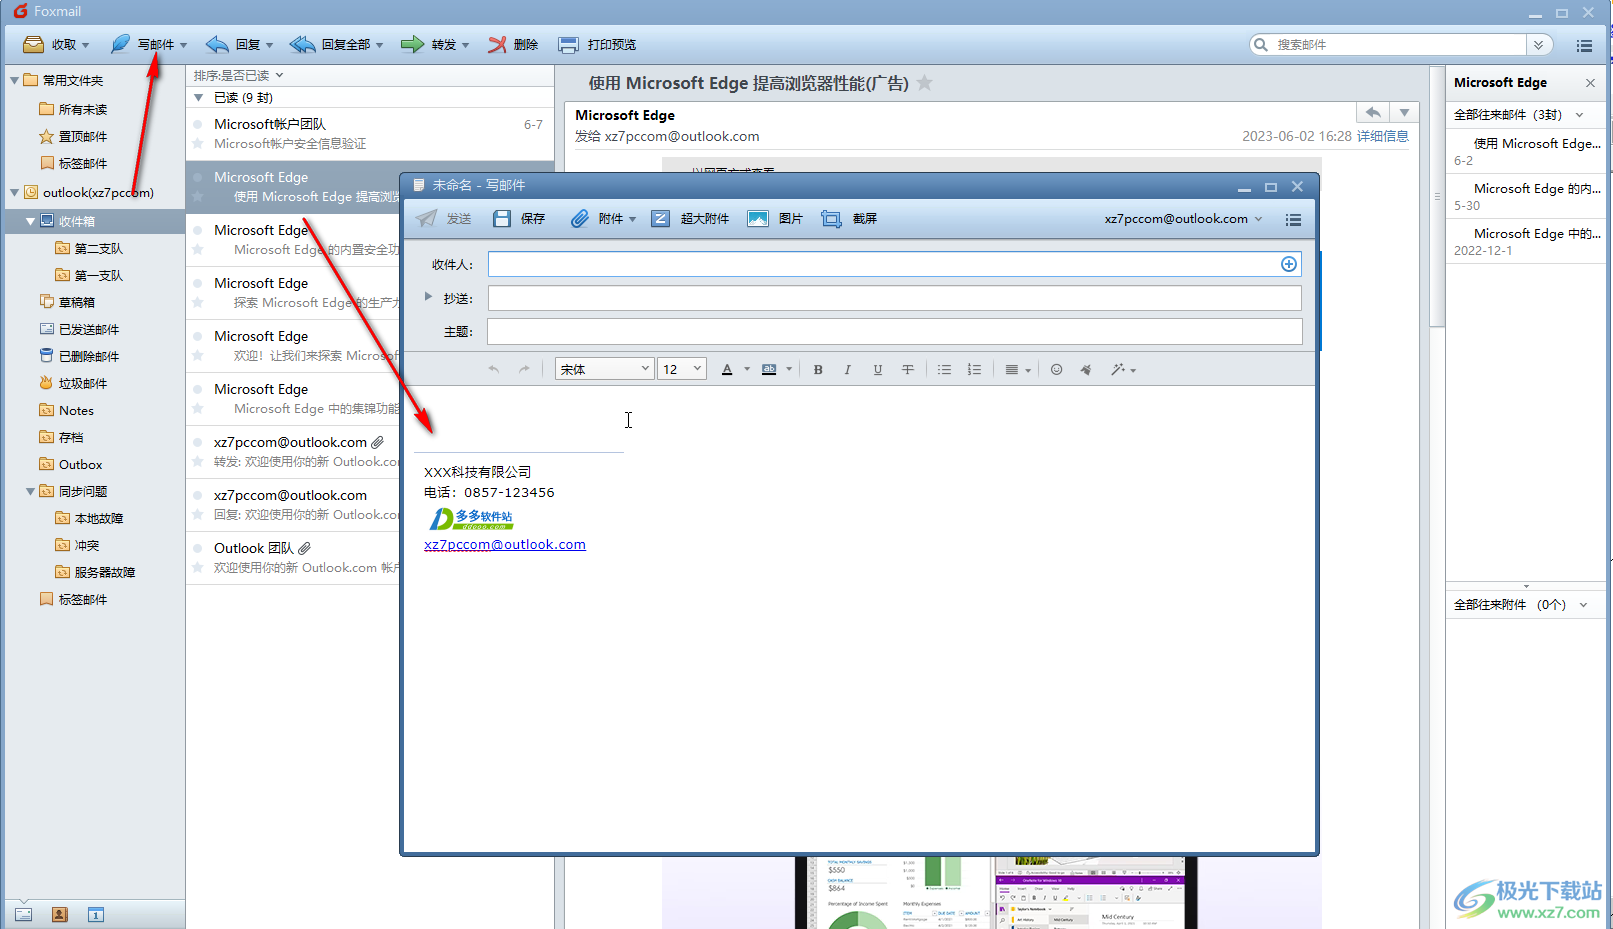Image resolution: width=1613 pixels, height=929 pixels.
Task: Click 详细信息 link in message header
Action: click(1382, 136)
